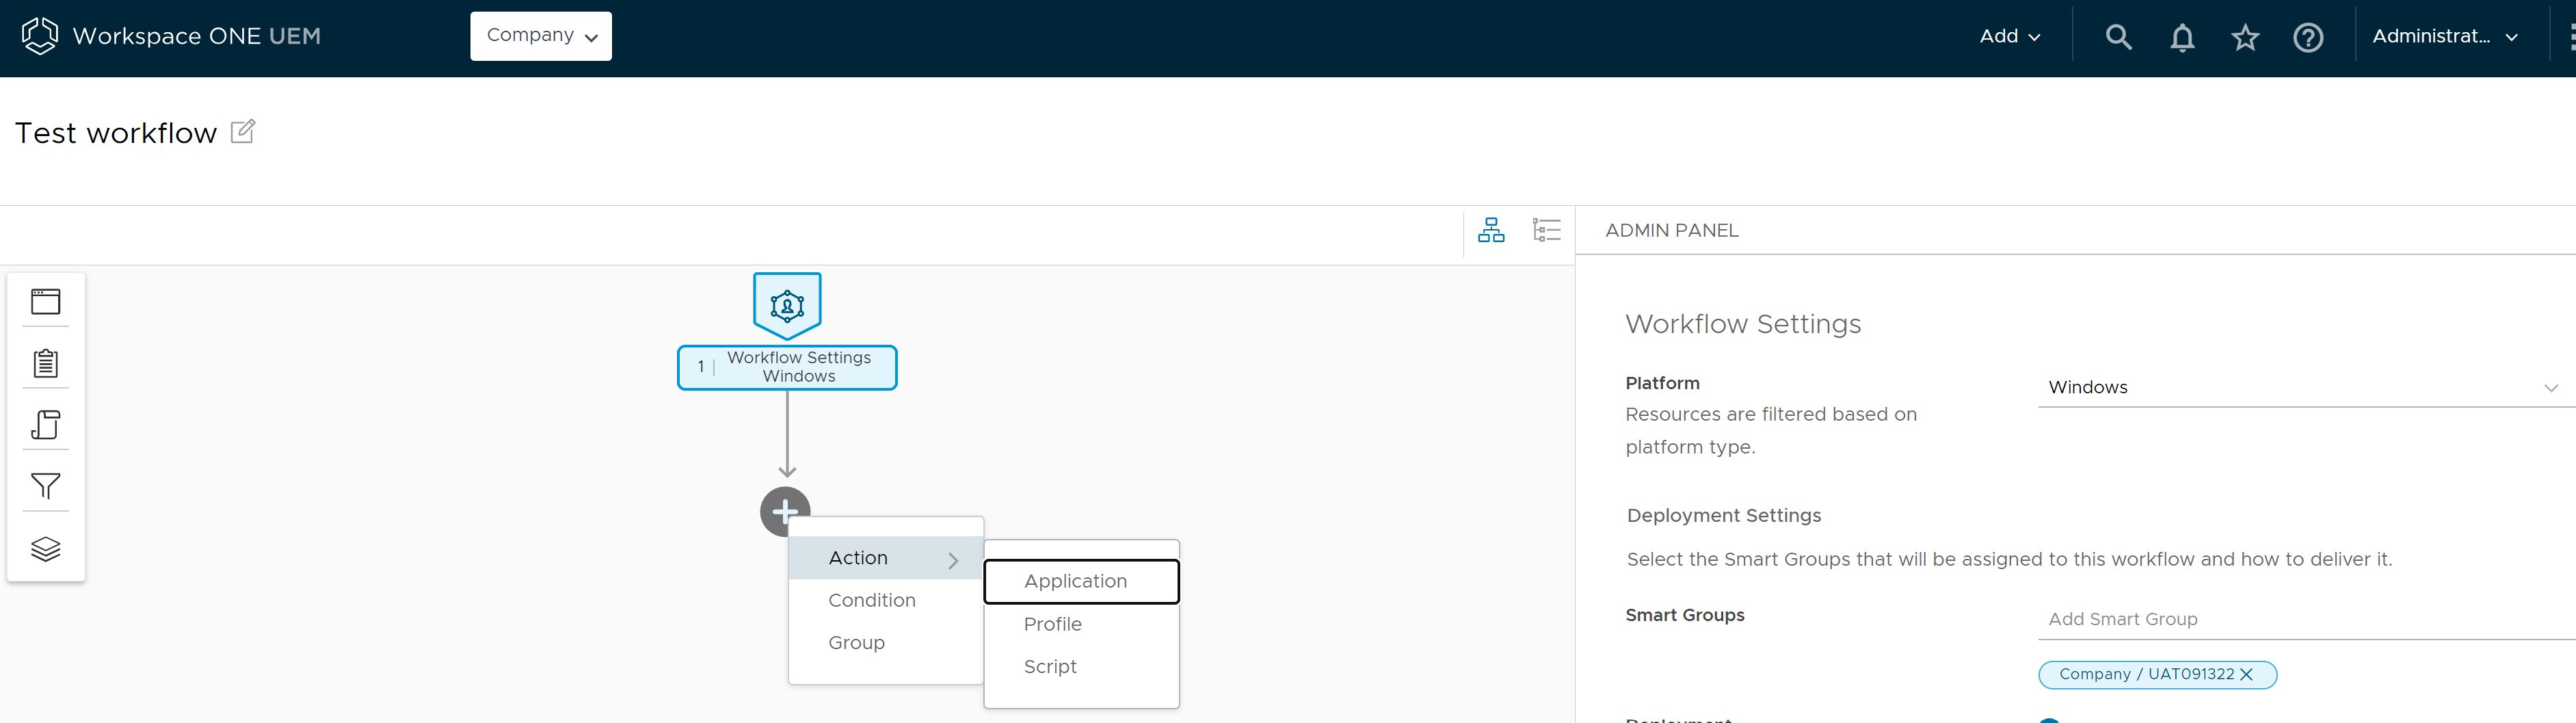Select the script scroll icon in left palette

[46, 425]
